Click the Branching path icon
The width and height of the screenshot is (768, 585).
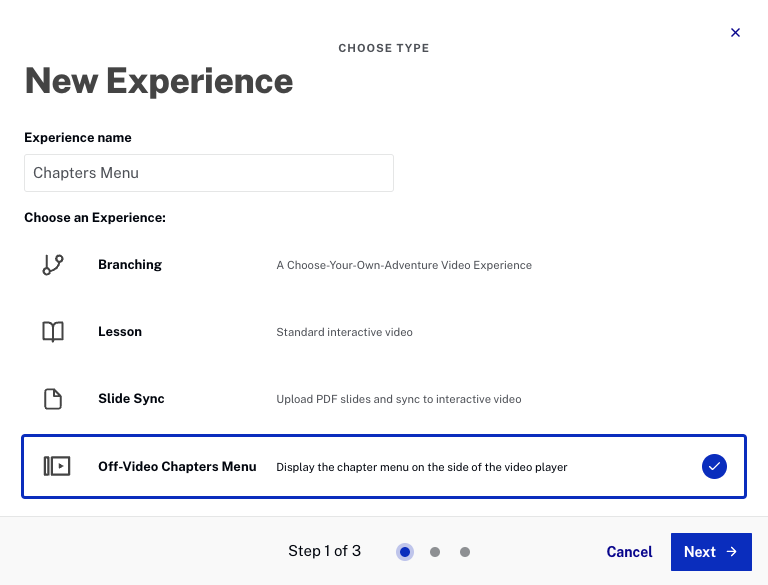click(53, 265)
